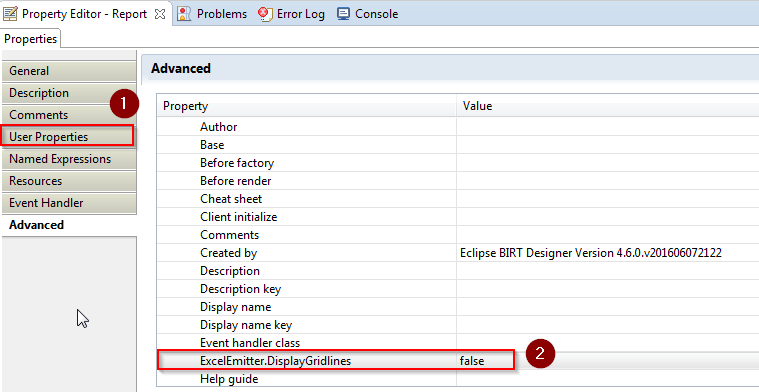The image size is (759, 392).
Task: Click the Error Log icon
Action: (x=265, y=14)
